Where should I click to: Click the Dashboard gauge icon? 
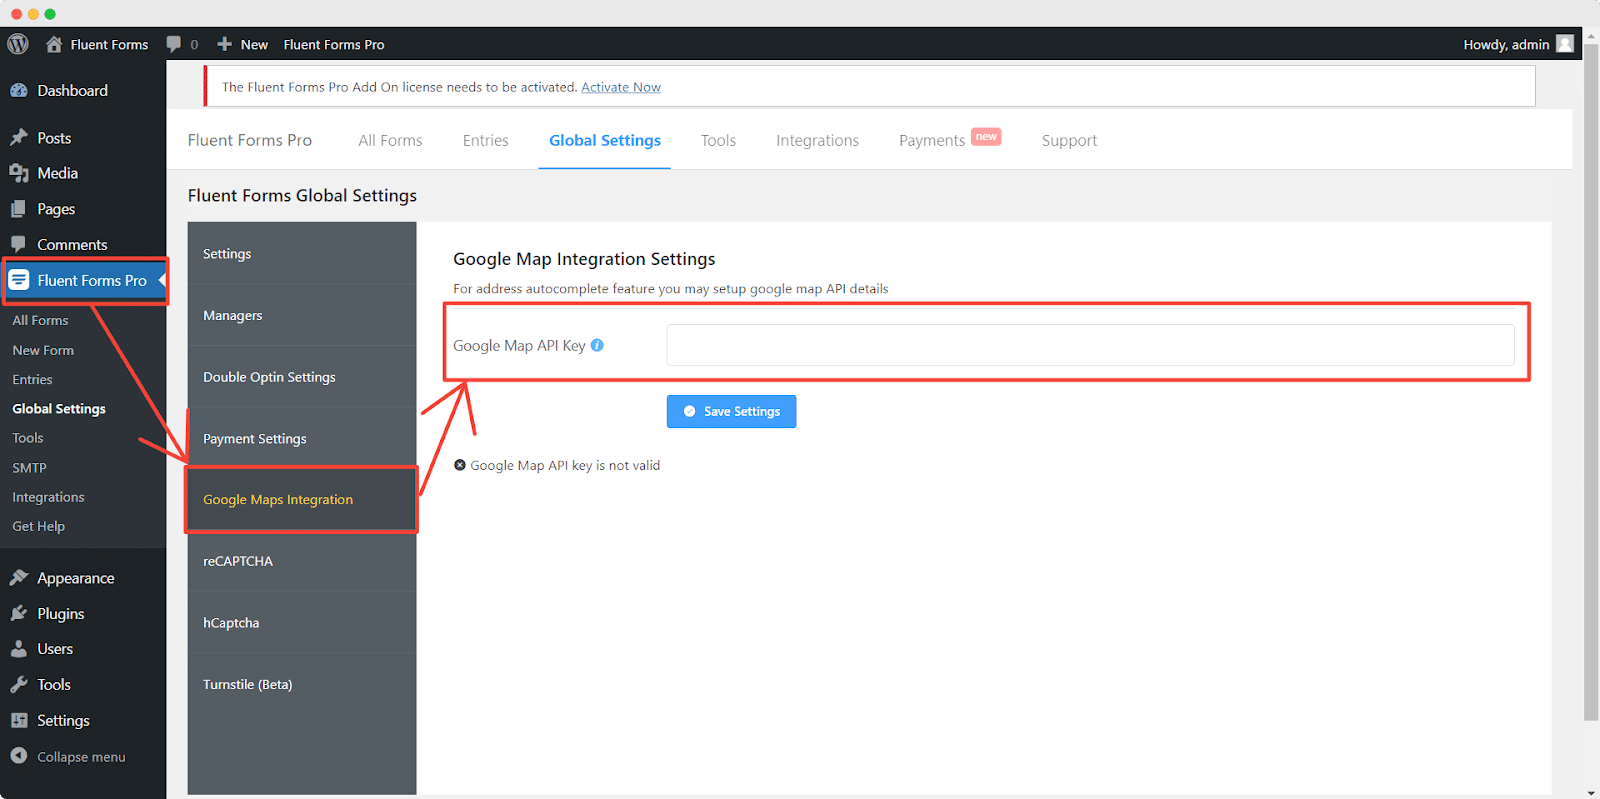point(19,90)
